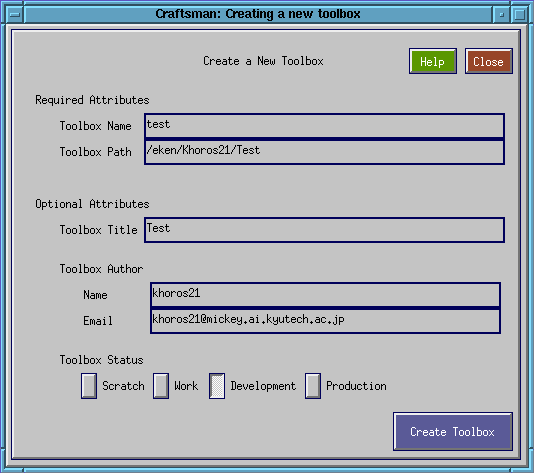The height and width of the screenshot is (473, 534).
Task: Maximize the Craftsman window
Action: pyautogui.click(x=520, y=15)
